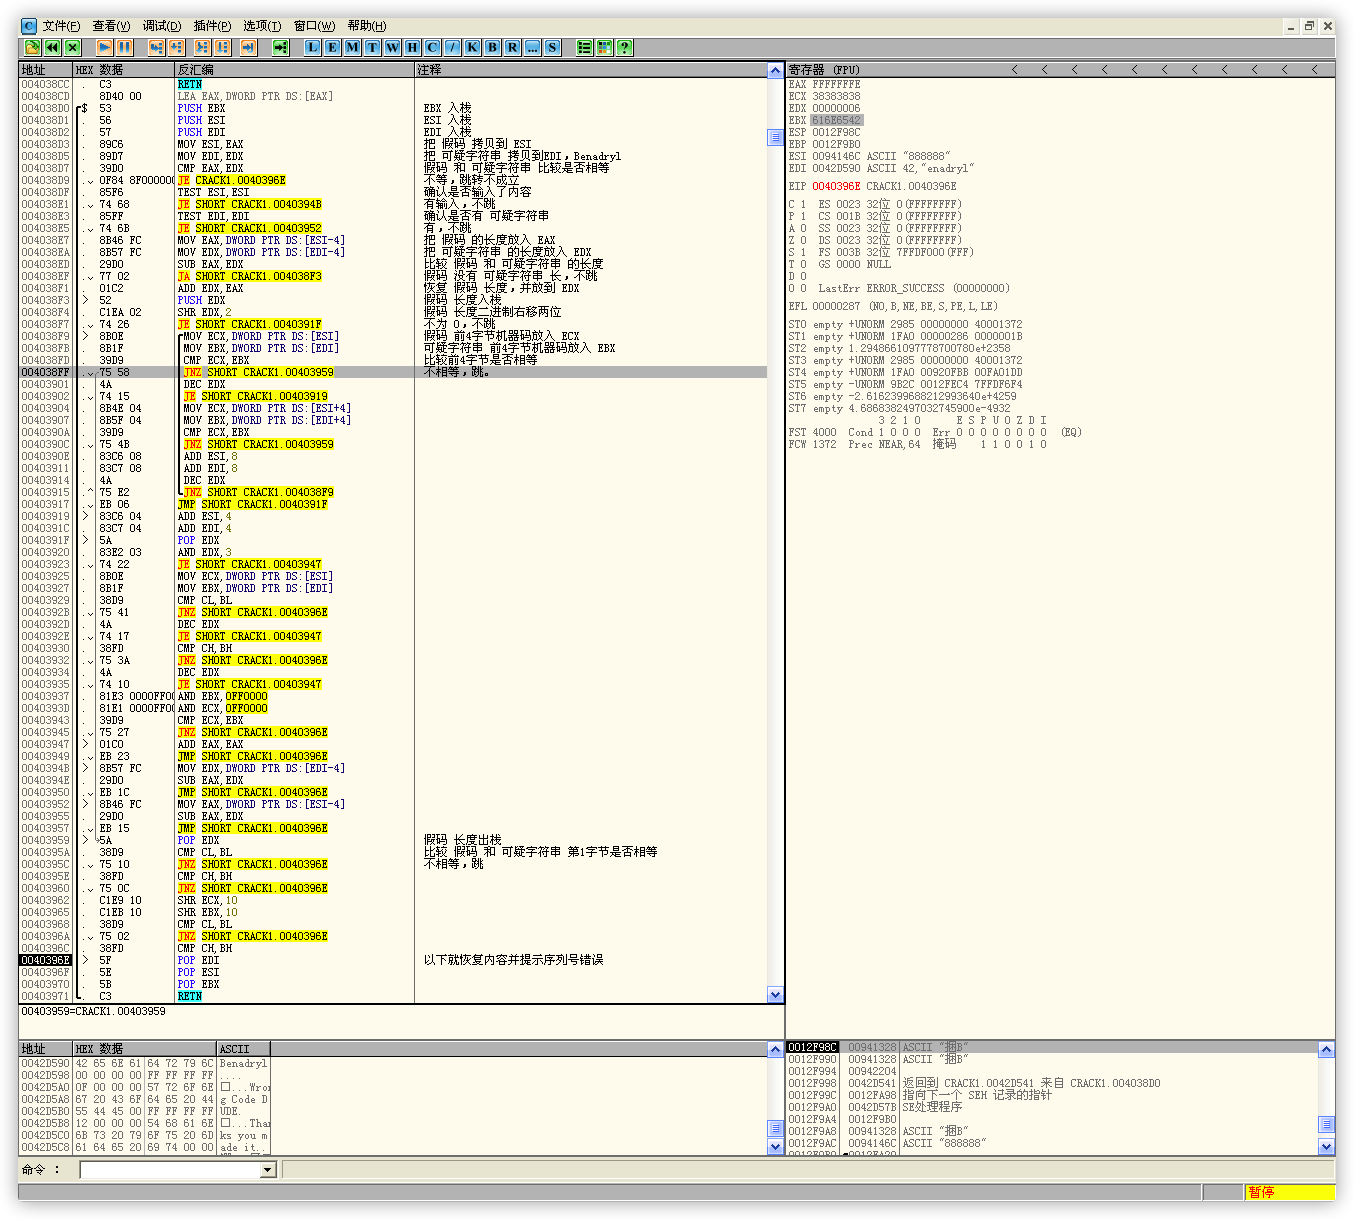Image resolution: width=1354 pixels, height=1220 pixels.
Task: Select the EBX register value 616E6542
Action: 835,120
